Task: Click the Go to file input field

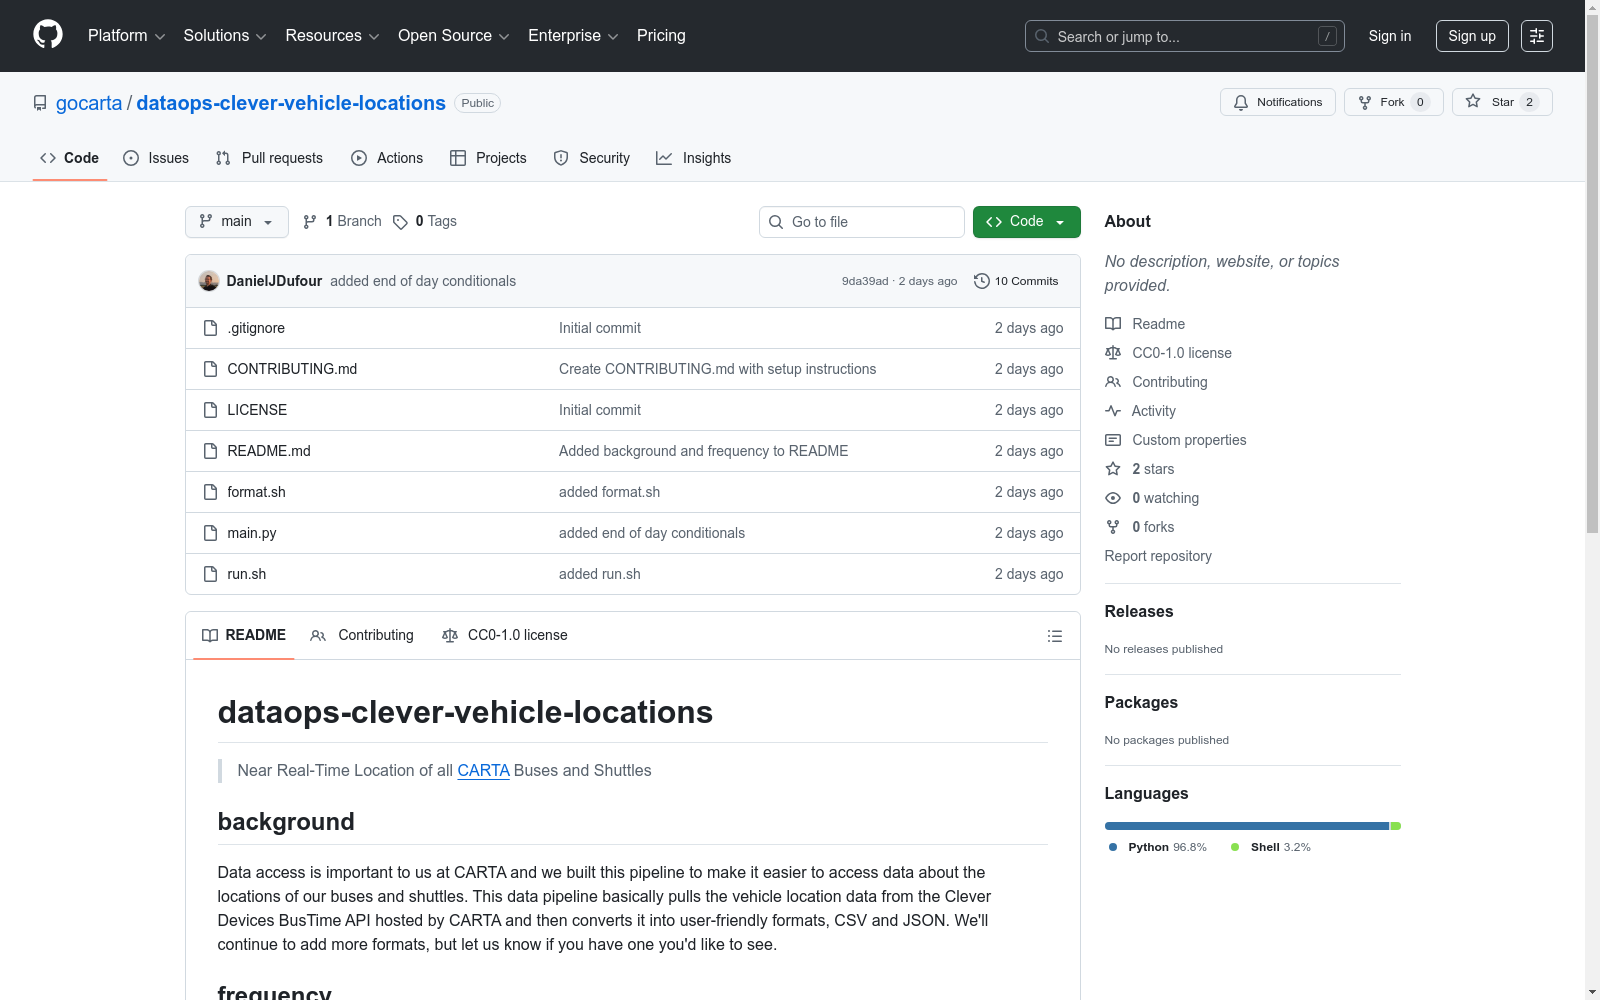Action: (862, 222)
